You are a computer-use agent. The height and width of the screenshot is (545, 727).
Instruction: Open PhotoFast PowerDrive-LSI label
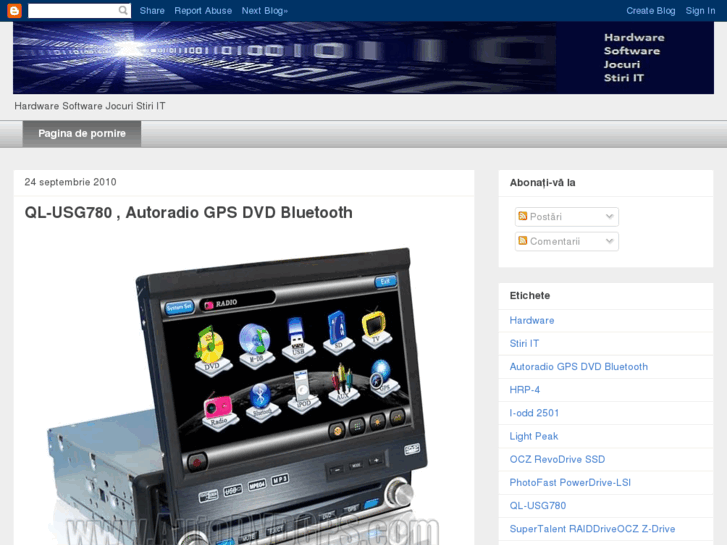click(570, 483)
